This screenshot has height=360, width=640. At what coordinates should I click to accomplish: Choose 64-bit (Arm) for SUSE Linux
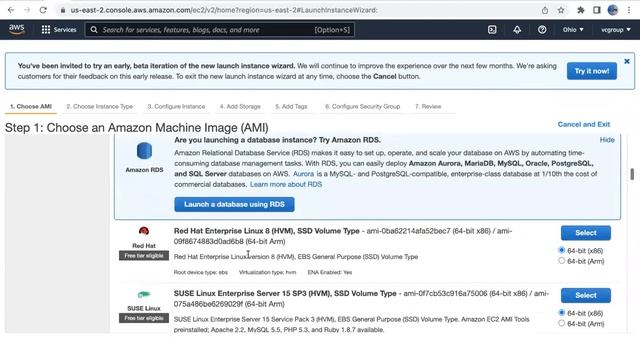click(562, 323)
